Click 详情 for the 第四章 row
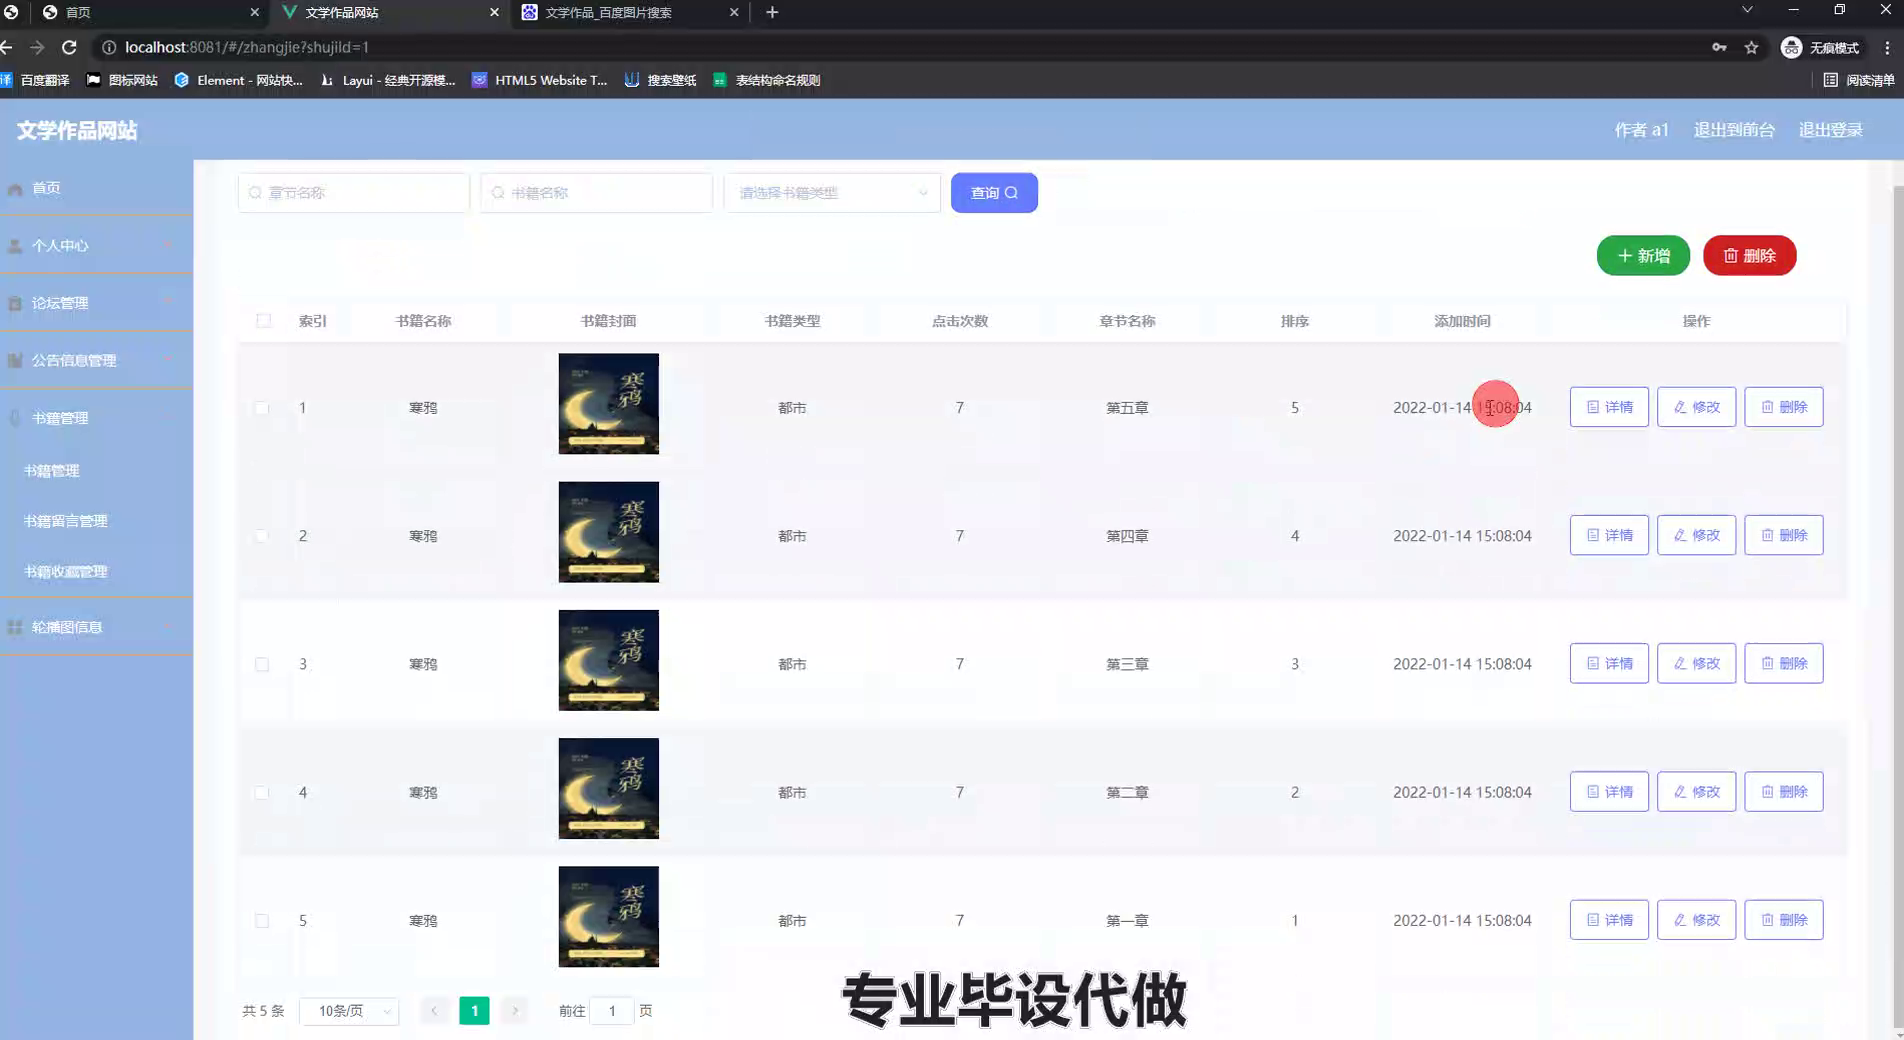The image size is (1904, 1040). point(1609,535)
